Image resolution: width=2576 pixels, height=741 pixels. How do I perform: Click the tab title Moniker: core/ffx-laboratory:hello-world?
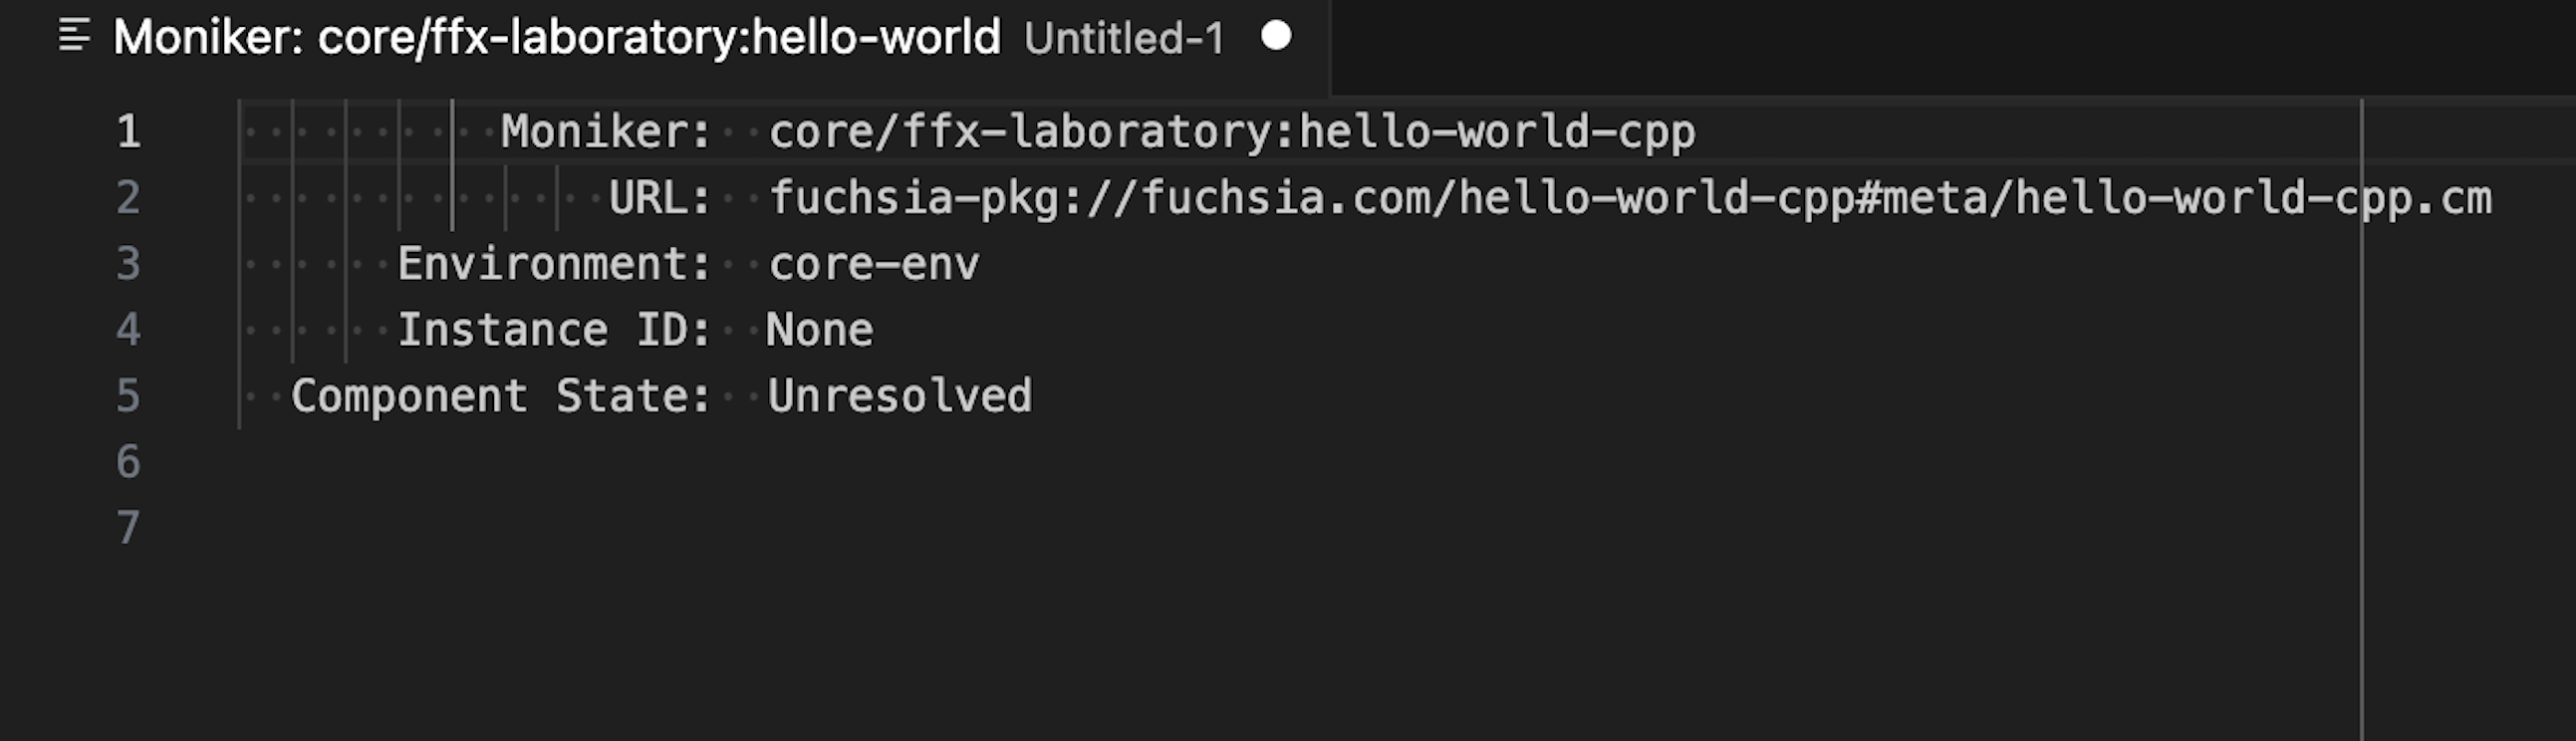556,38
